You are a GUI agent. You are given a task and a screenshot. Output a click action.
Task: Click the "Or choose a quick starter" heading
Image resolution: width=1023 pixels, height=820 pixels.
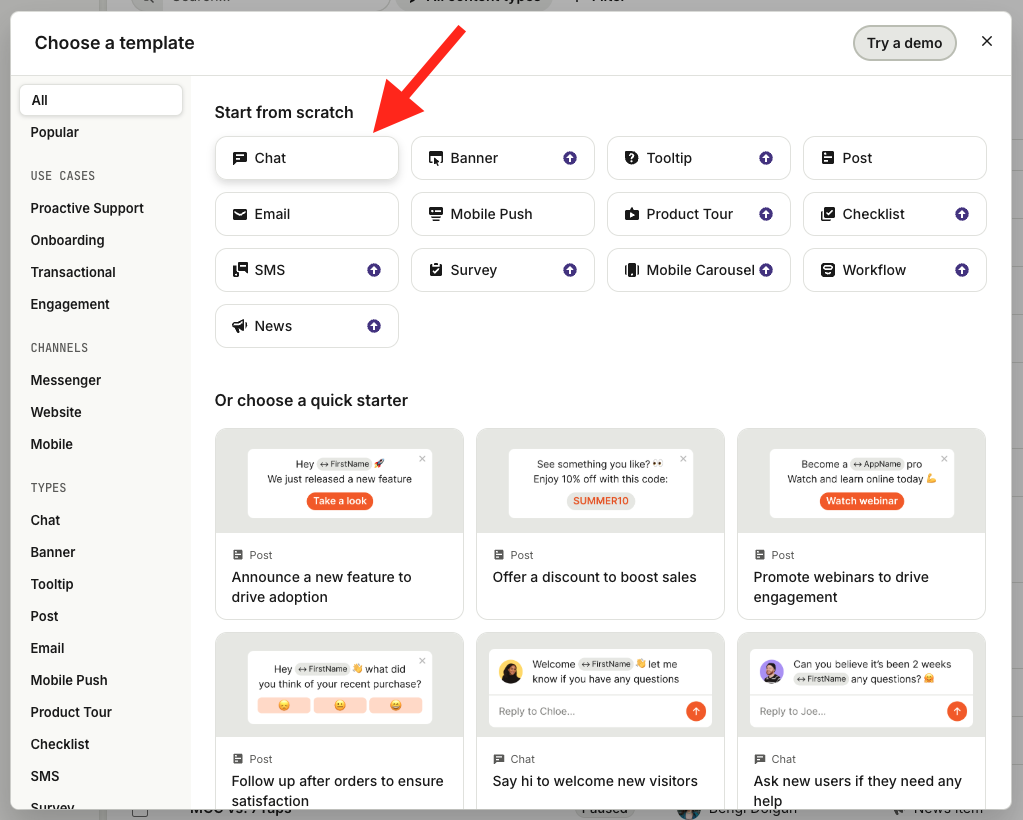pyautogui.click(x=311, y=401)
